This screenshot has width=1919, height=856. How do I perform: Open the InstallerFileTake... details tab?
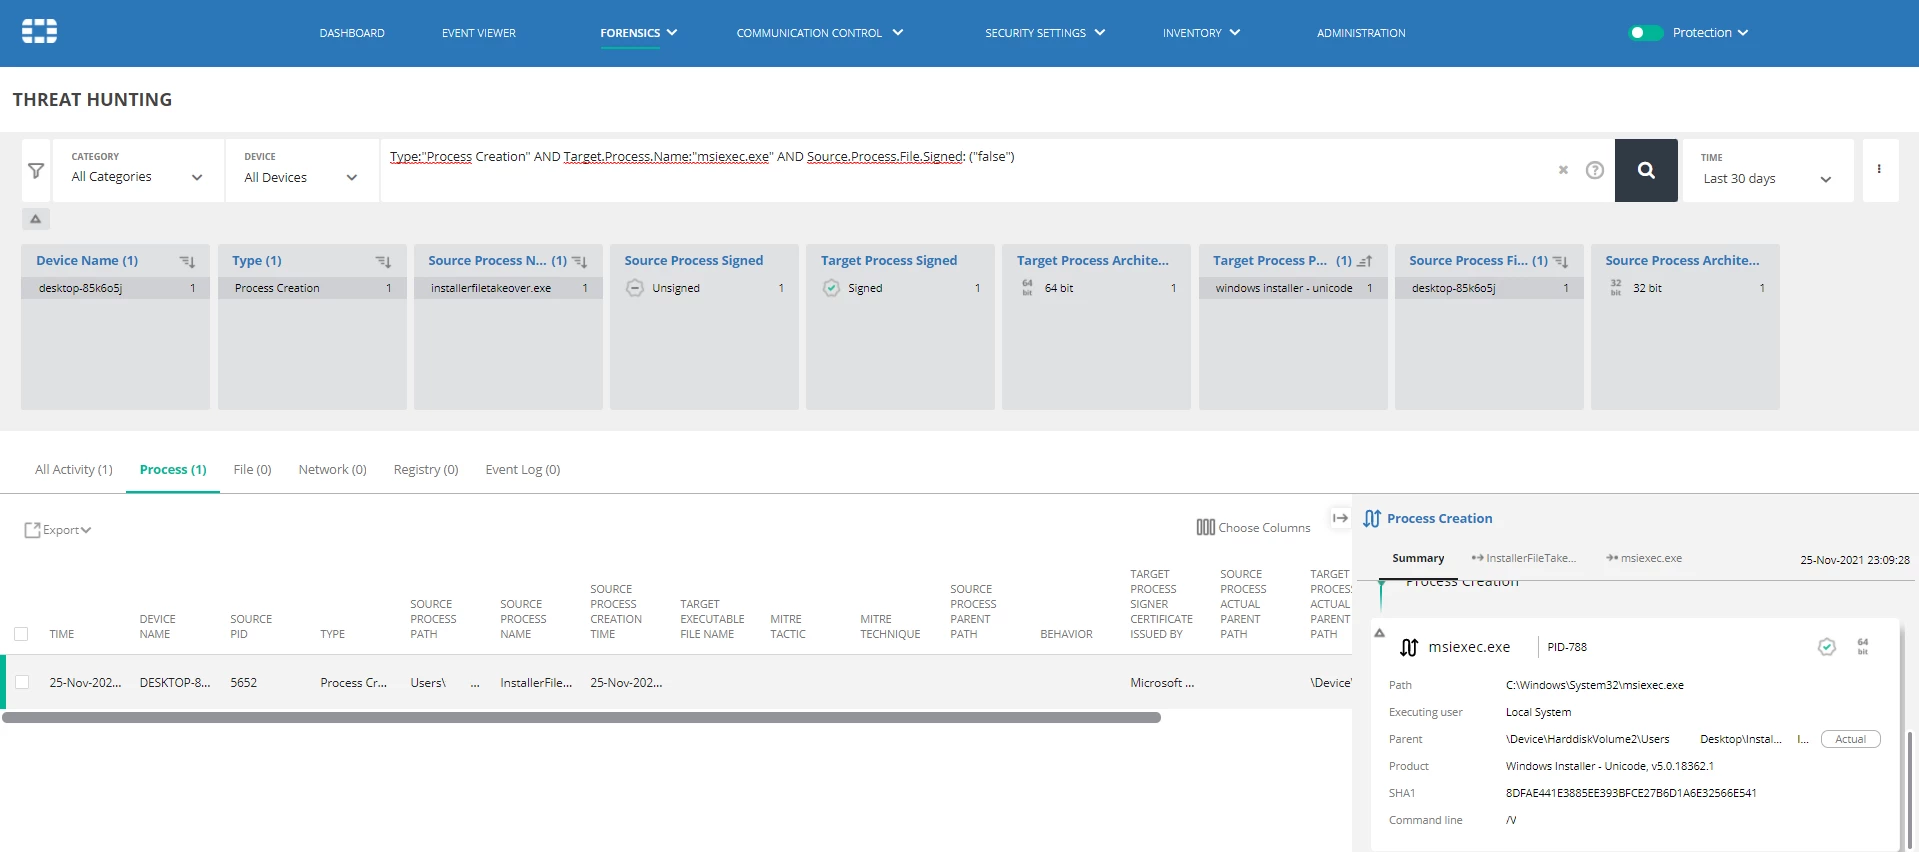coord(1523,558)
